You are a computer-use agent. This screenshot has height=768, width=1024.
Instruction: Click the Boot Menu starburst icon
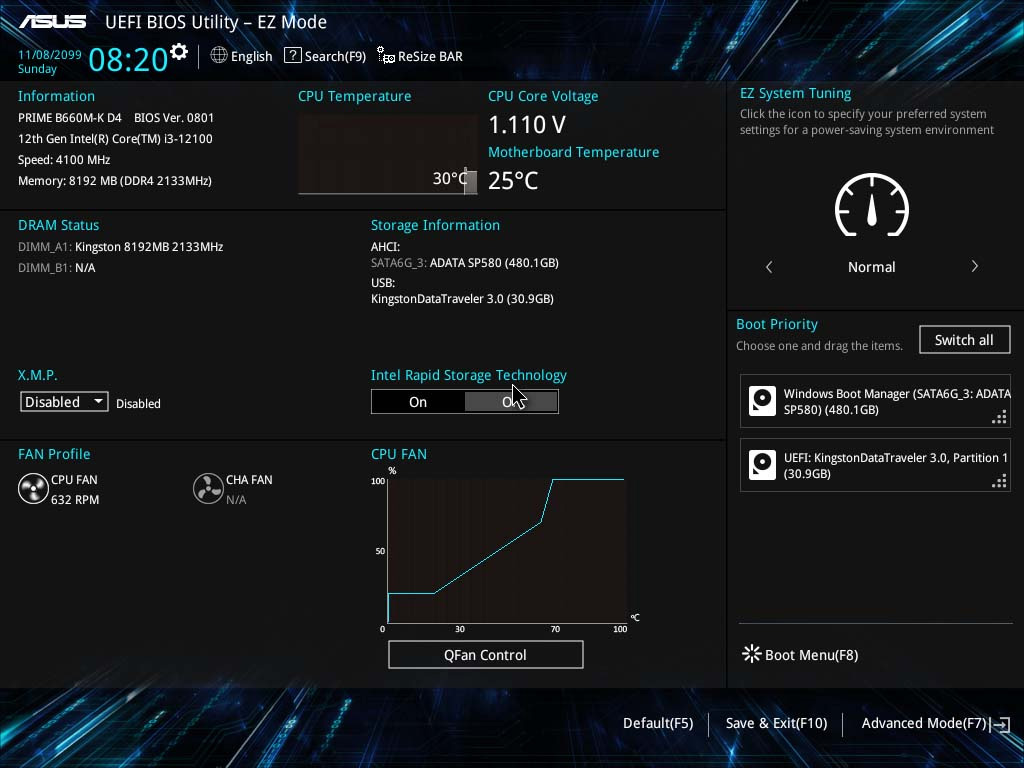752,654
